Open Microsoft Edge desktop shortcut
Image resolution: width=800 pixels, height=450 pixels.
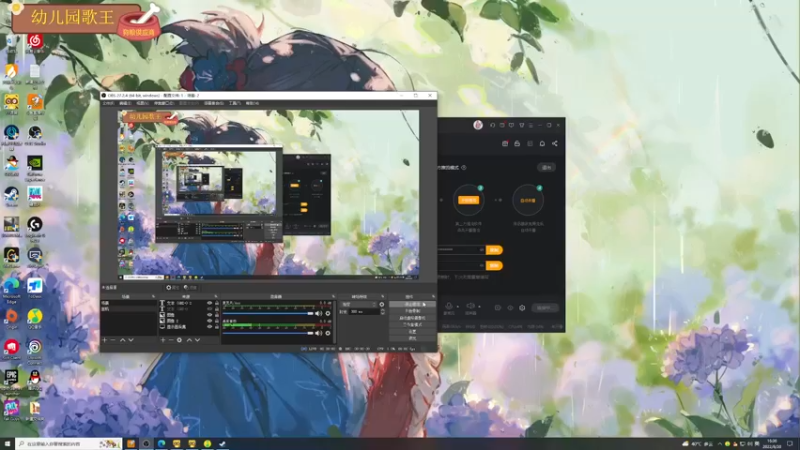11,290
